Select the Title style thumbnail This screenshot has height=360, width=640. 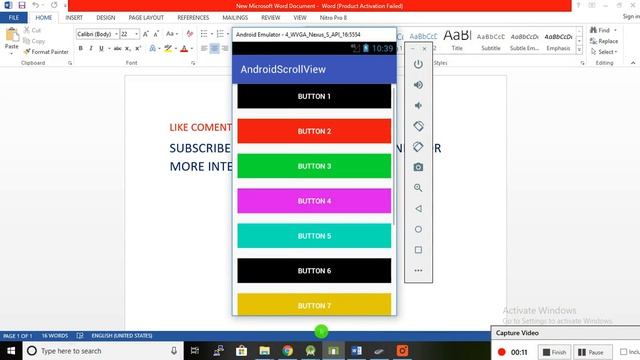[x=457, y=40]
